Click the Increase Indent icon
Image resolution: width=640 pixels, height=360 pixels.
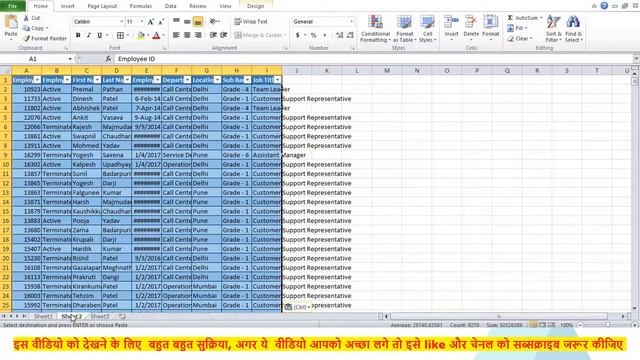(224, 36)
